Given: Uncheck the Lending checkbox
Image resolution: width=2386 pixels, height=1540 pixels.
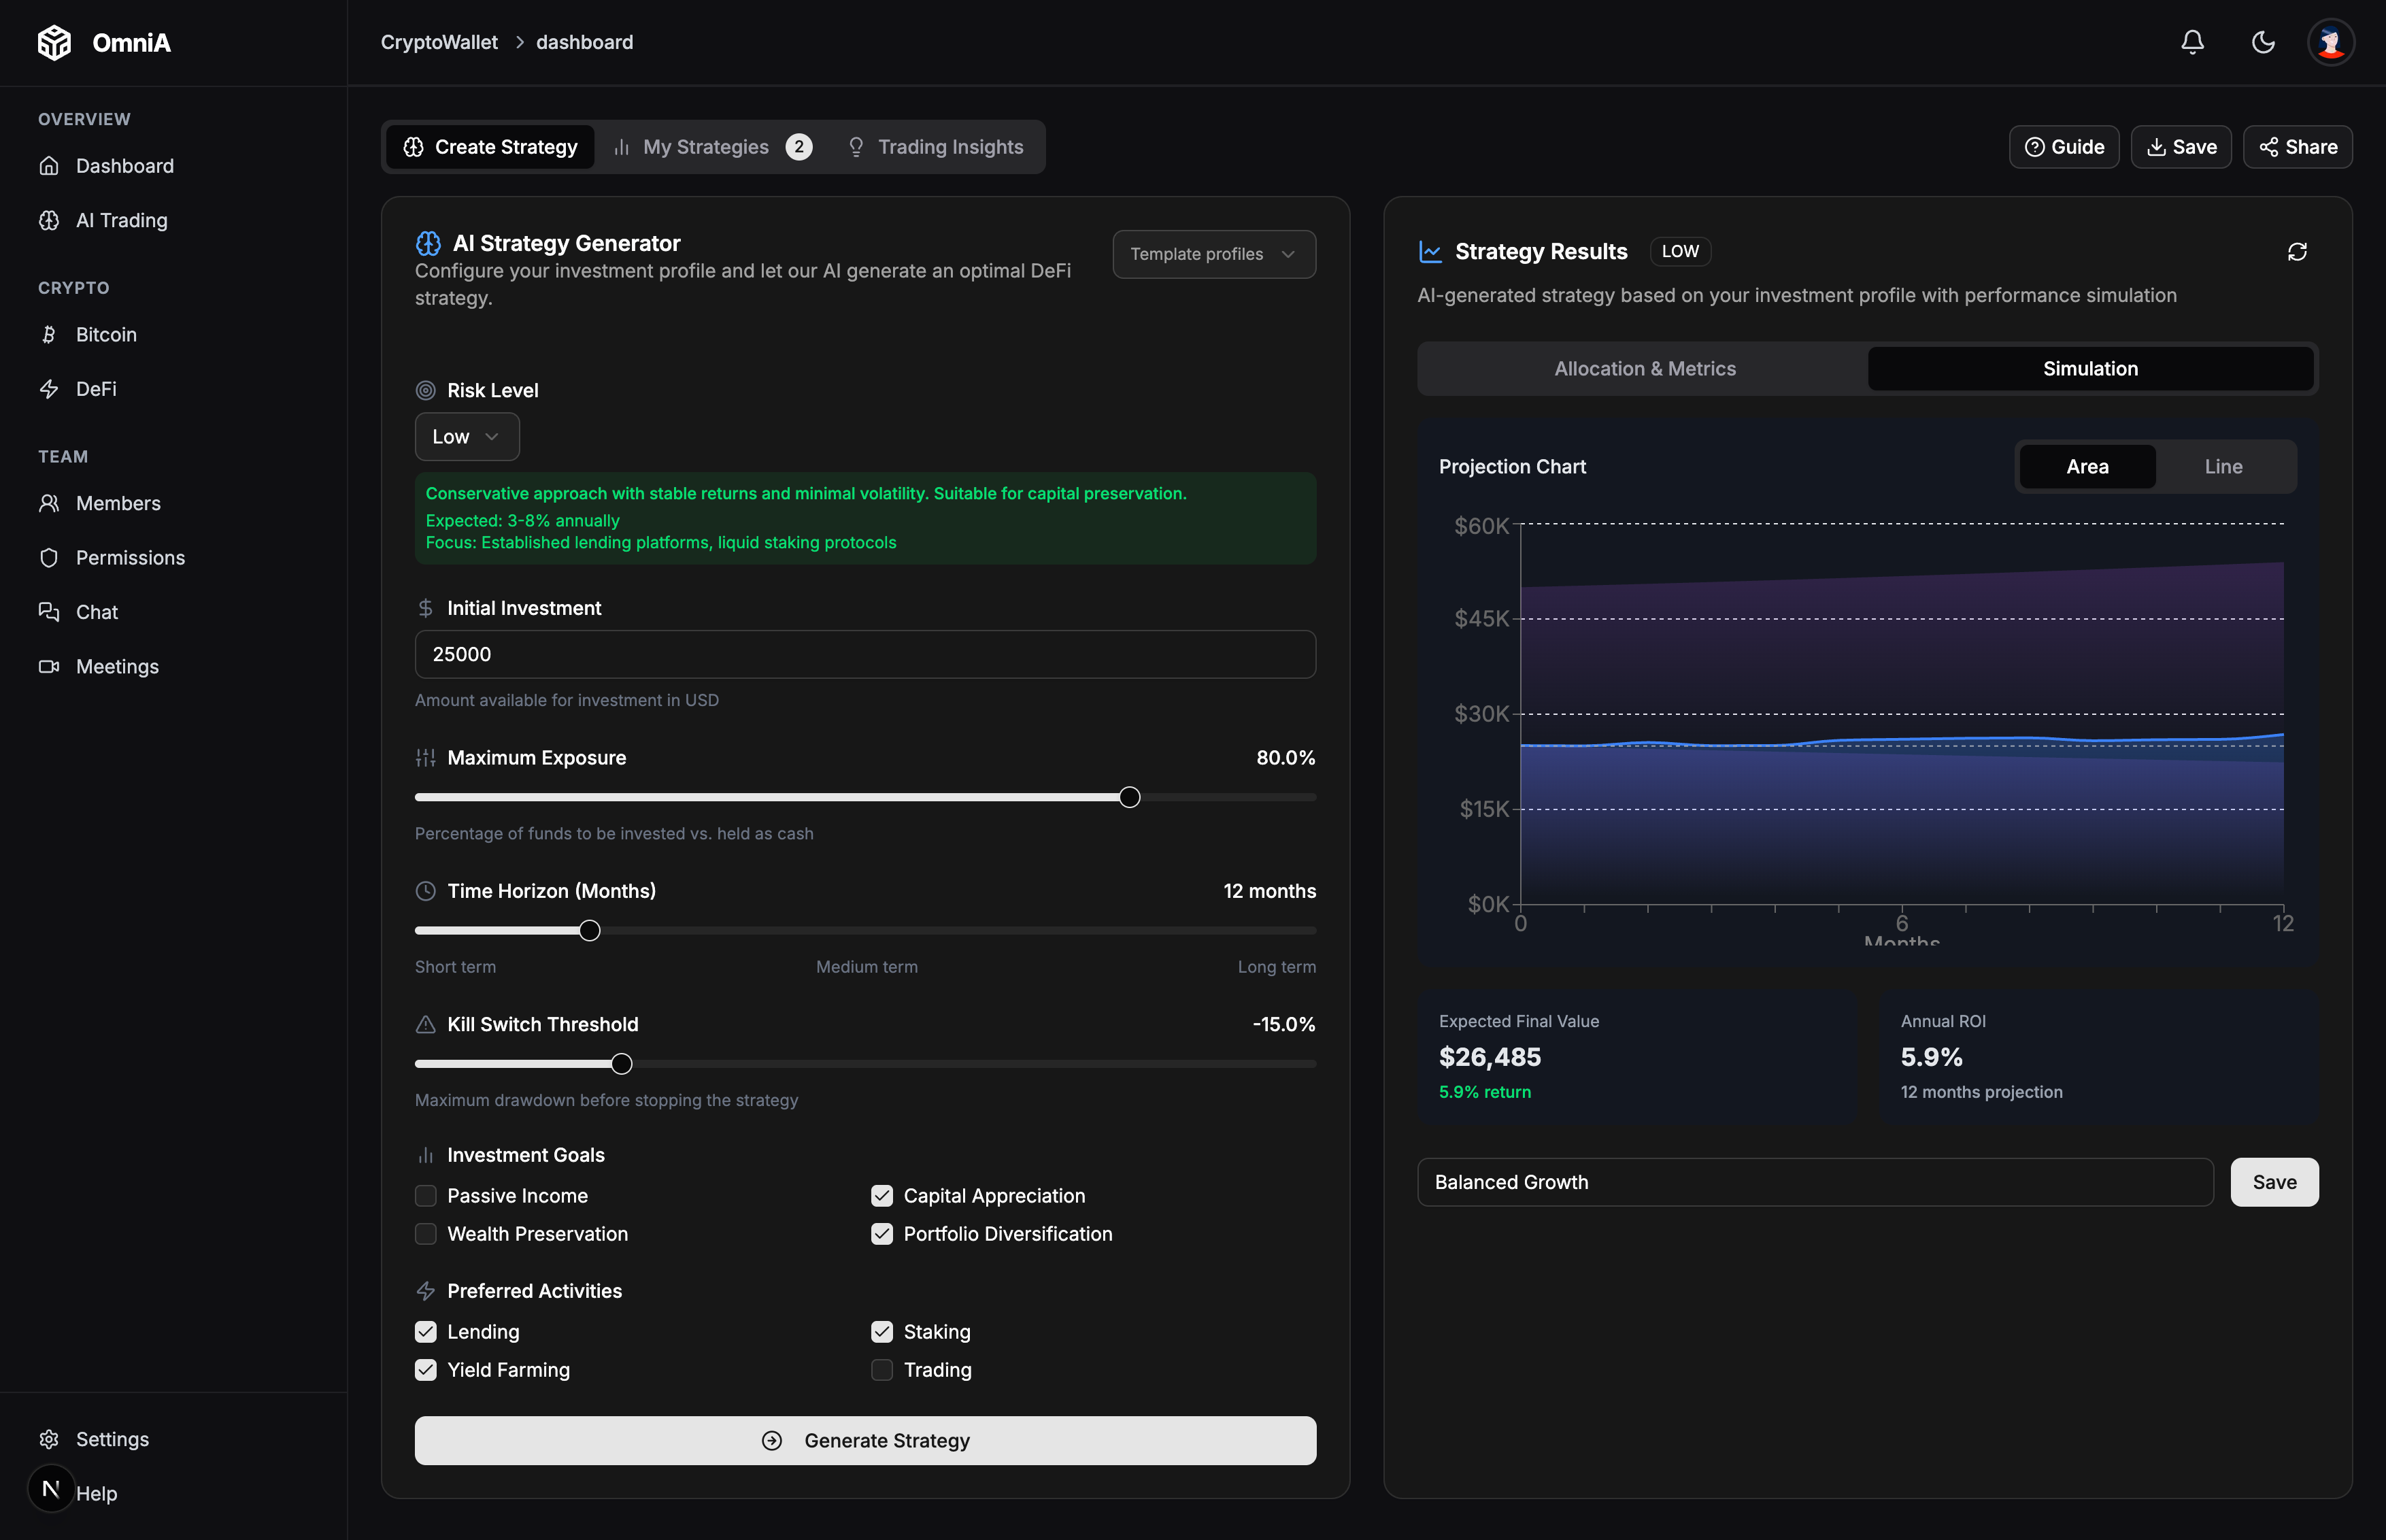Looking at the screenshot, I should (x=426, y=1332).
